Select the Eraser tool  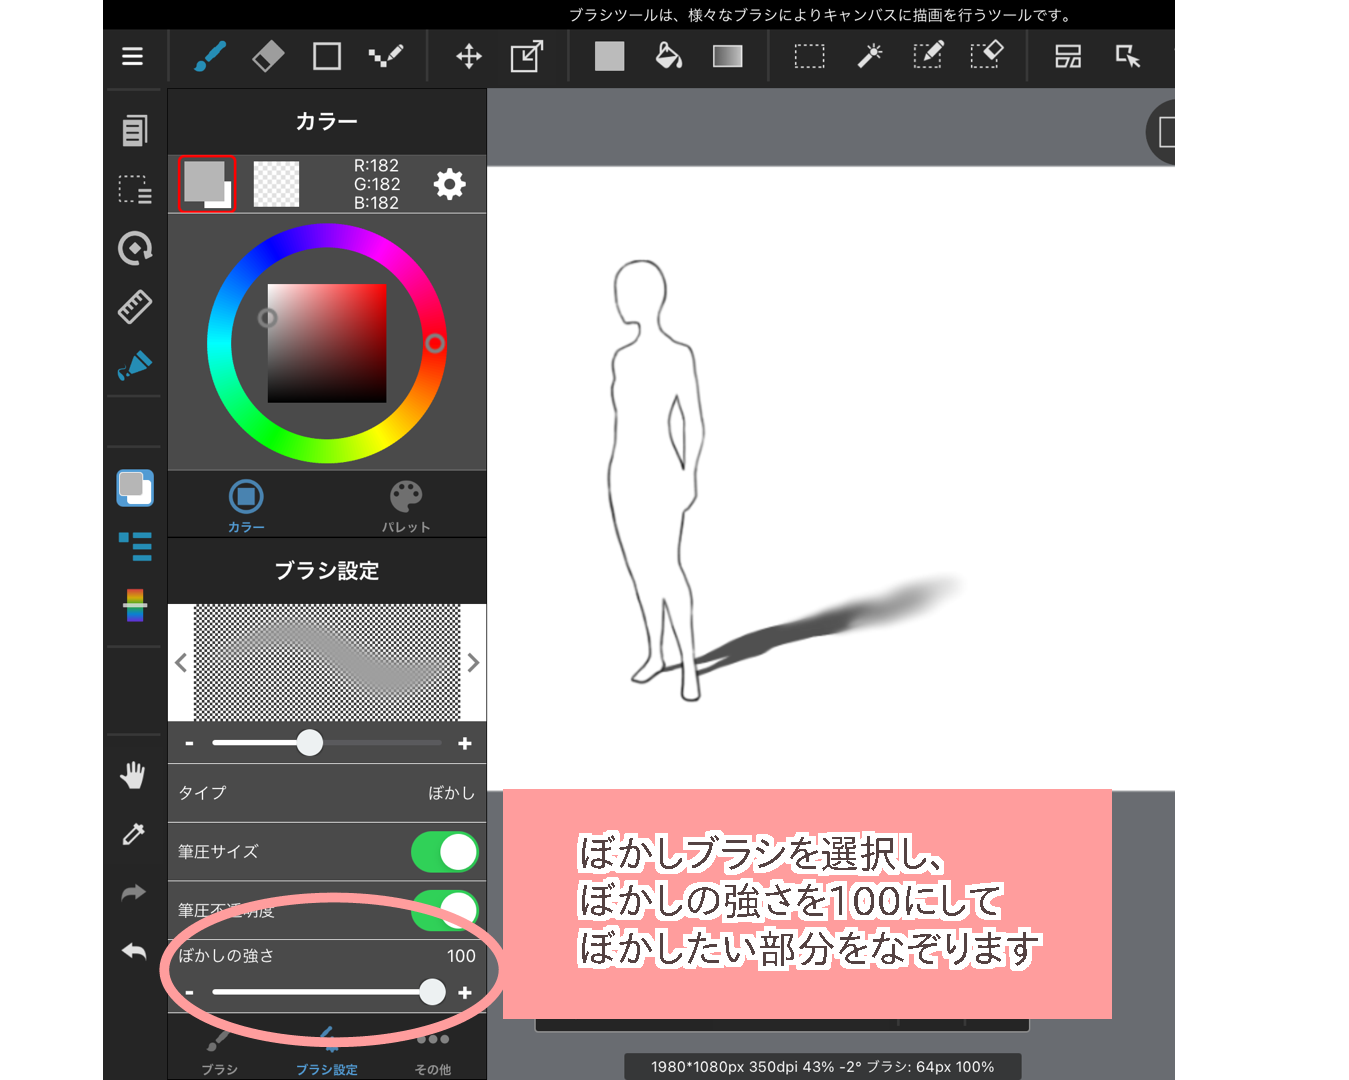[x=268, y=56]
